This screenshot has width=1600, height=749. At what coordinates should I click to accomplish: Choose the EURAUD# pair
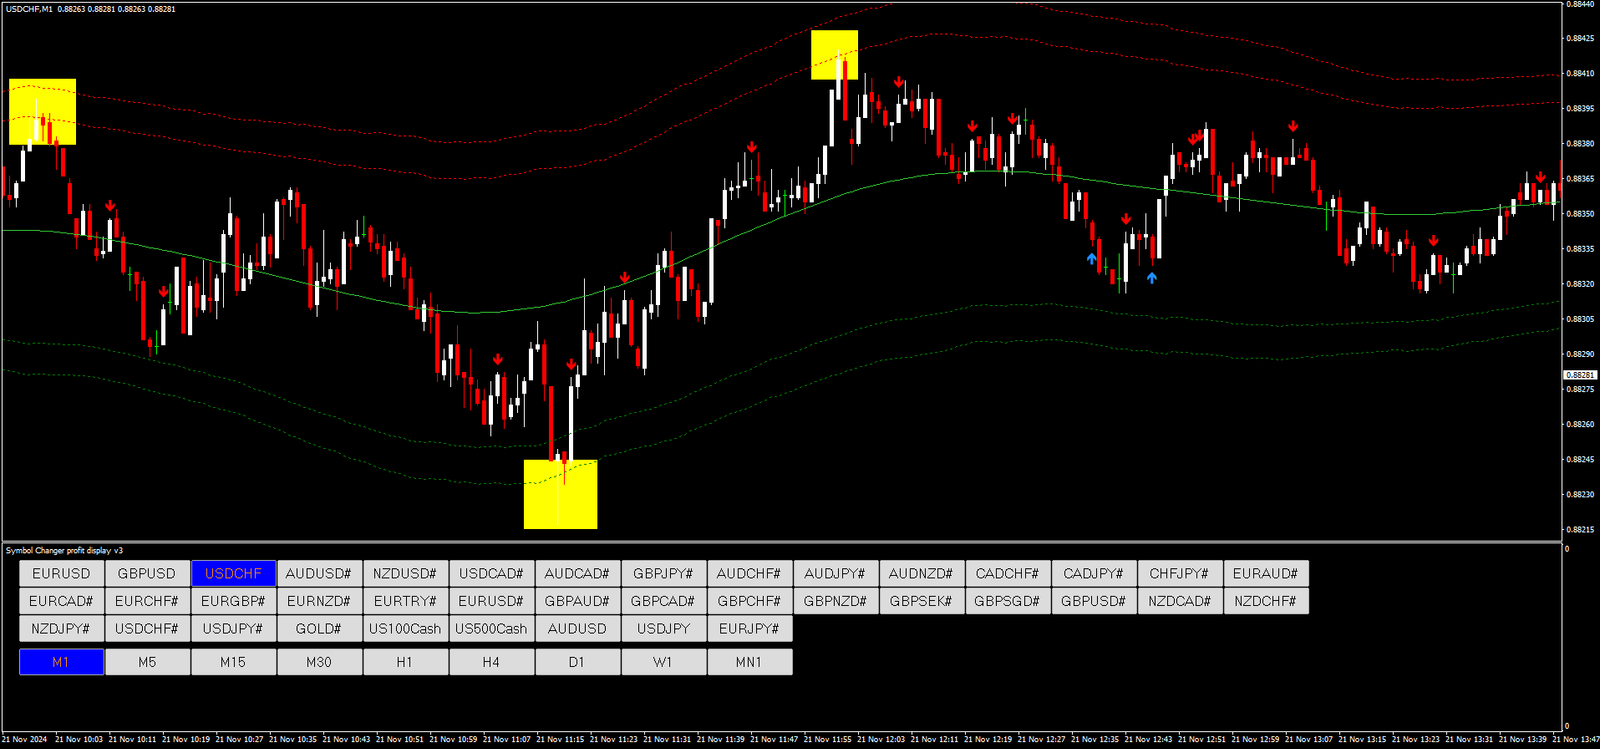pyautogui.click(x=1265, y=574)
